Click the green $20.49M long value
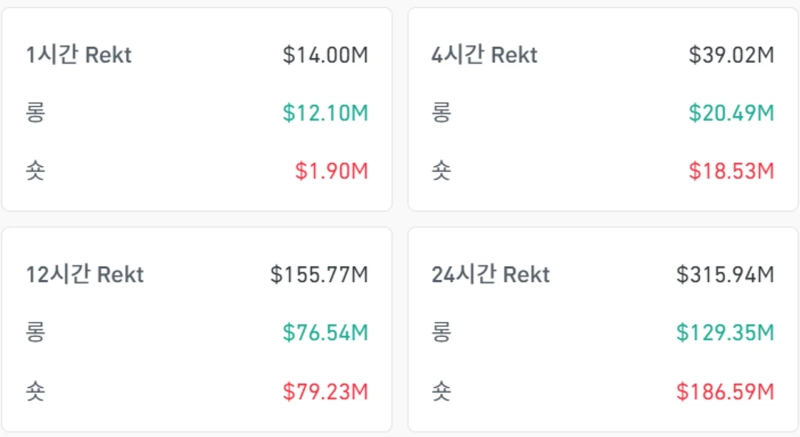 [731, 113]
